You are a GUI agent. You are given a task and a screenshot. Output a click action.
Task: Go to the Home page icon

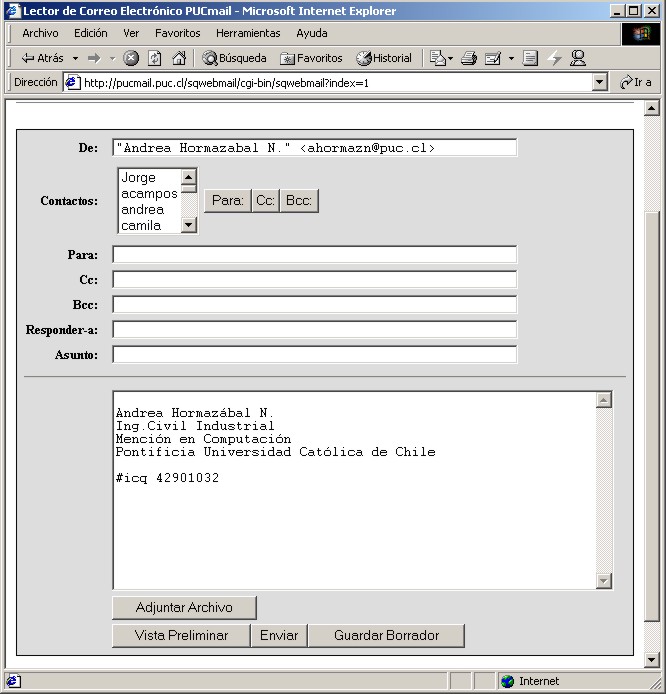[x=179, y=58]
